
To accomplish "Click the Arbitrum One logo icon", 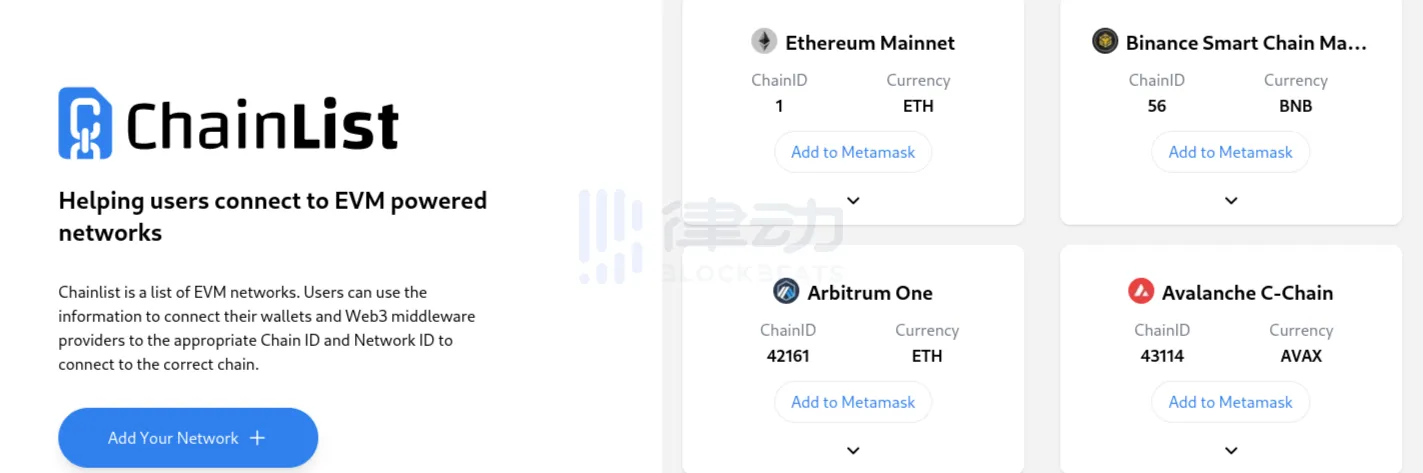I will 786,292.
